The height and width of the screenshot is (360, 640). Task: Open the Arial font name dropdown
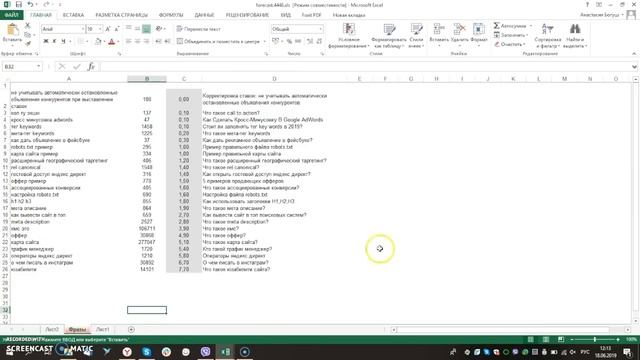(82, 29)
